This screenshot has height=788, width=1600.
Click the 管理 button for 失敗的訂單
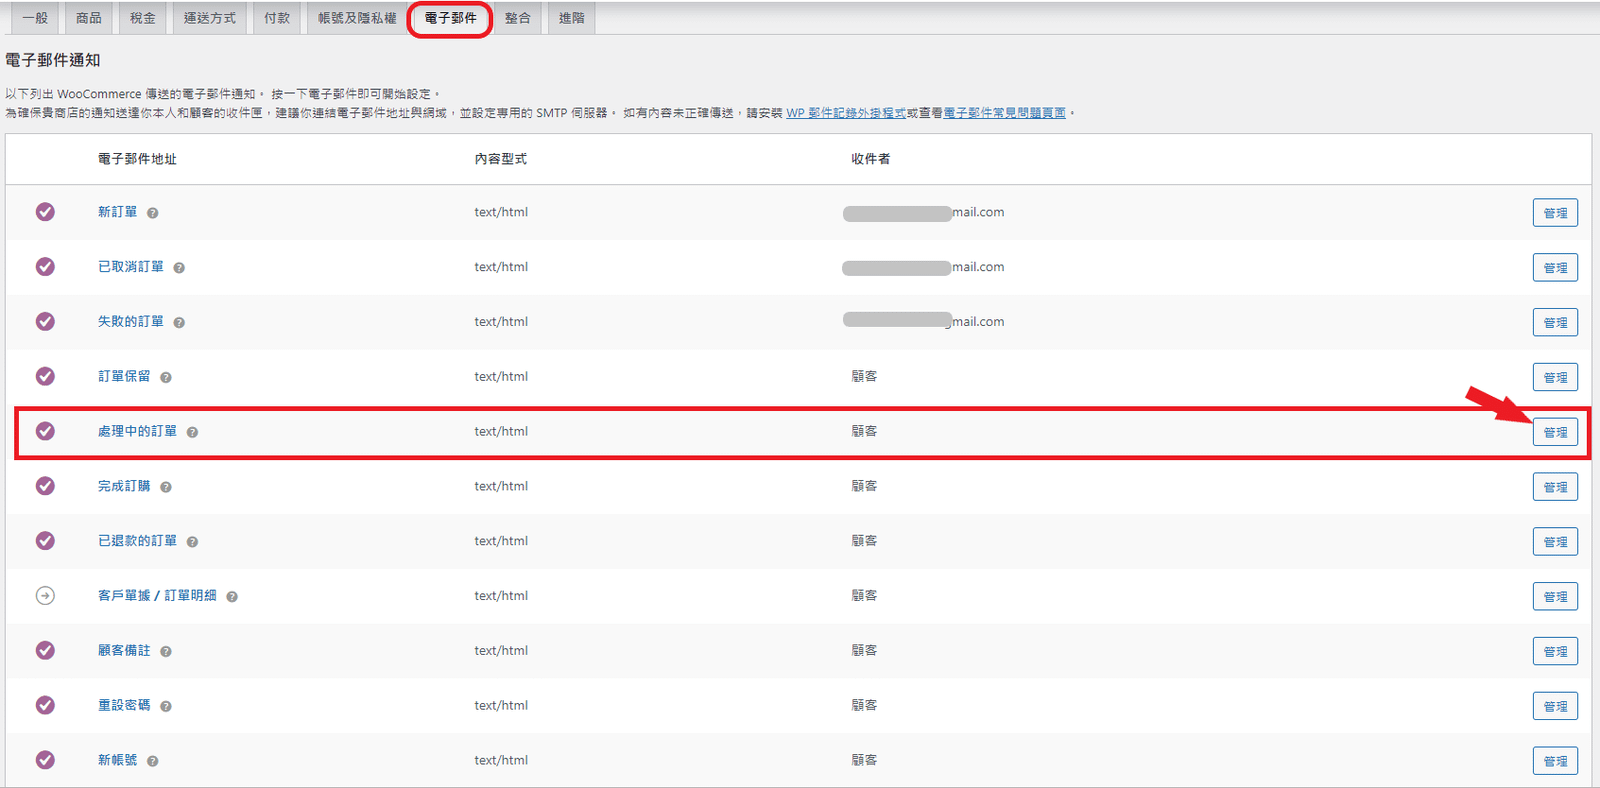[1555, 323]
